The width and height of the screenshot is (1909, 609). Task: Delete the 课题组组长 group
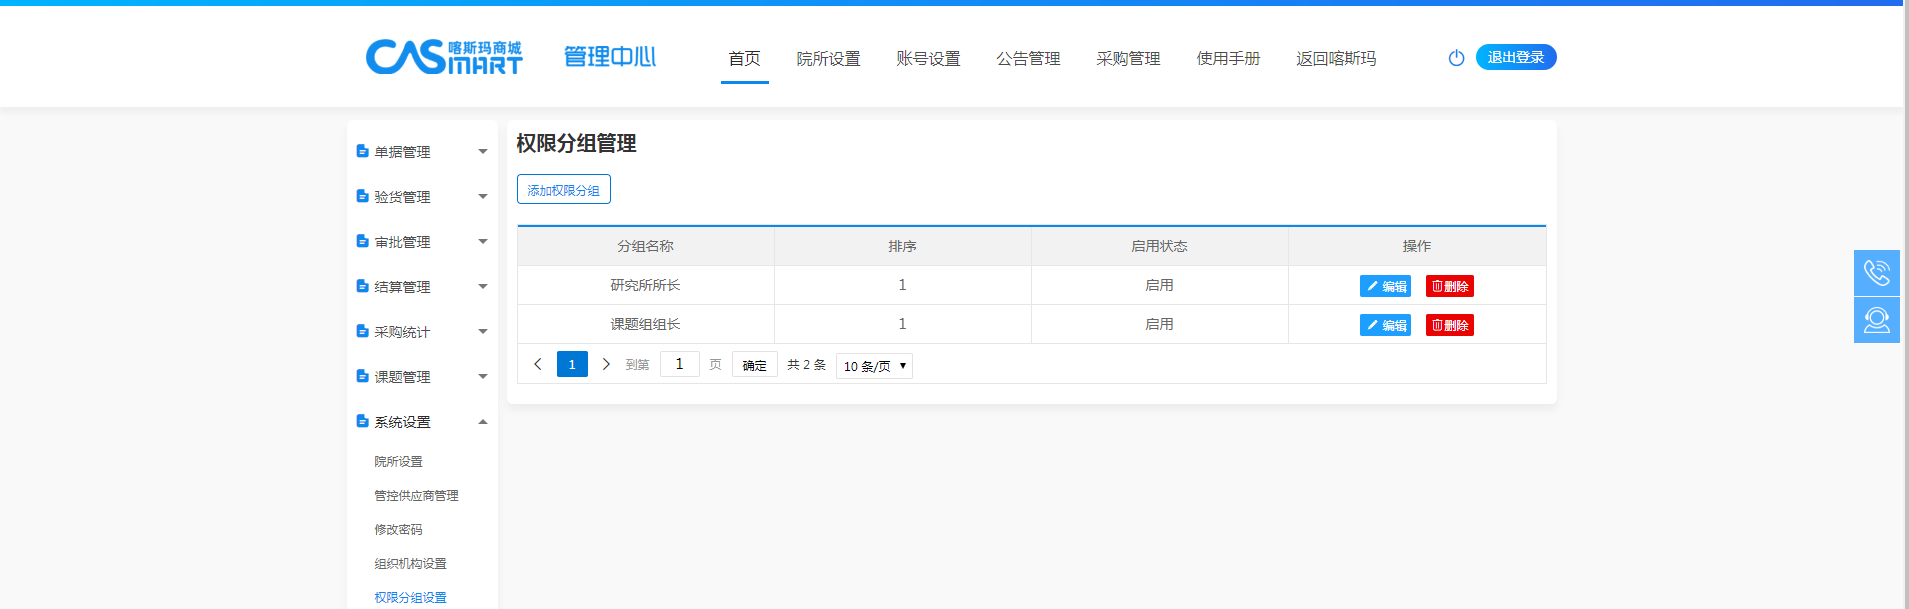click(x=1449, y=325)
